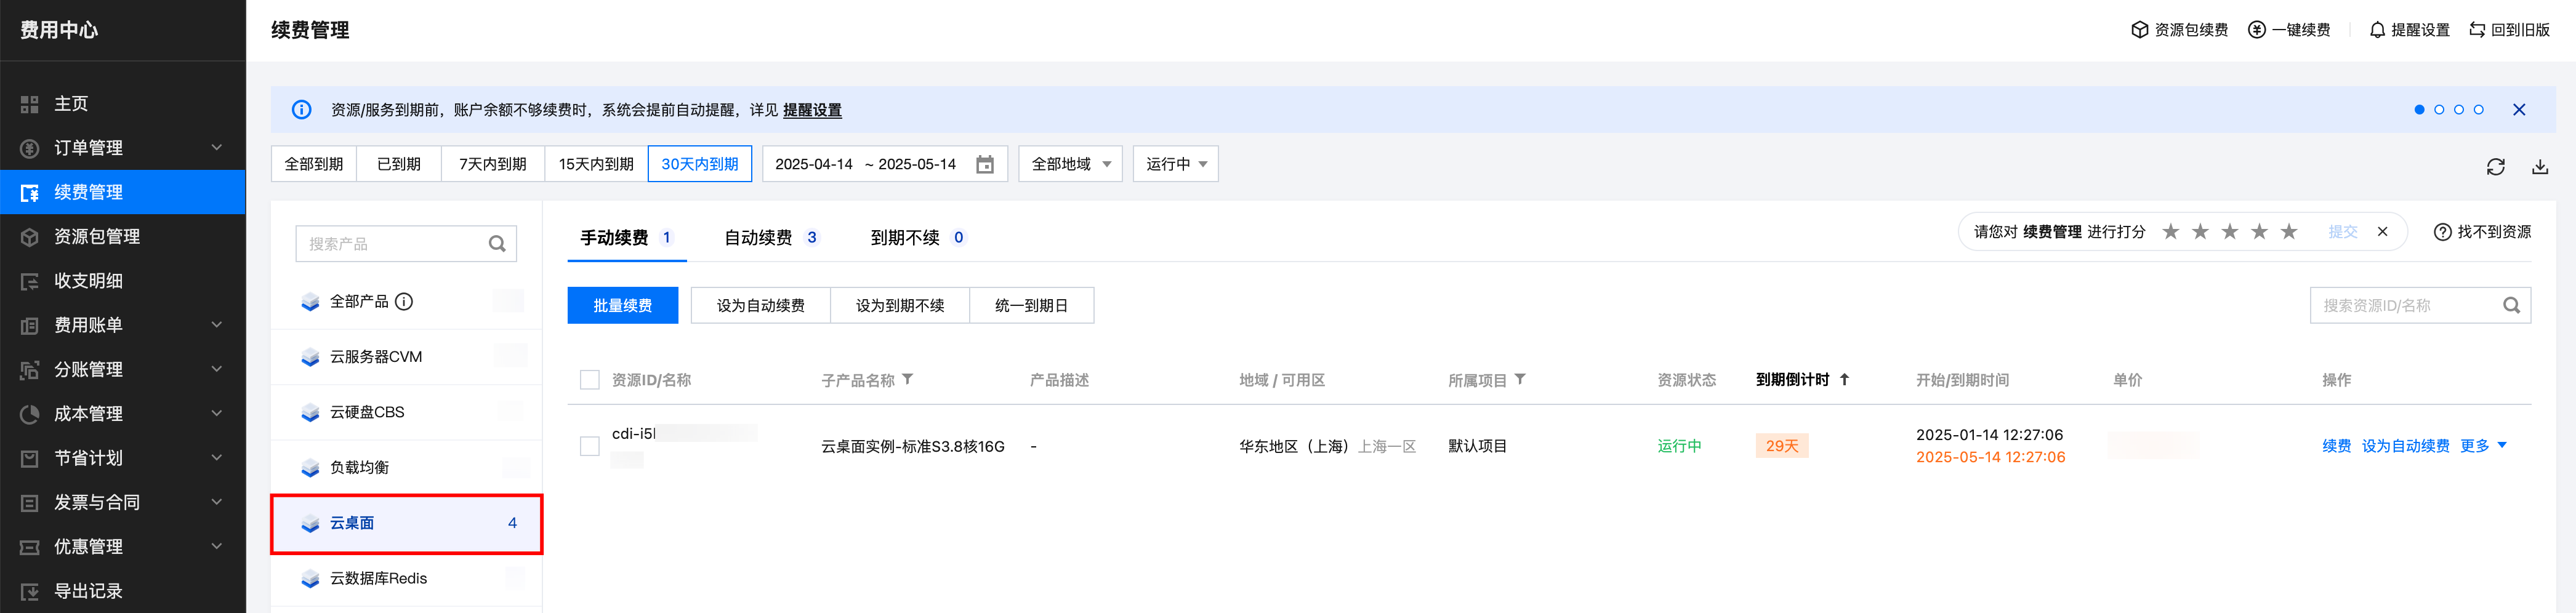This screenshot has height=613, width=2576.
Task: Rate the first star in the feedback bar
Action: tap(2170, 232)
